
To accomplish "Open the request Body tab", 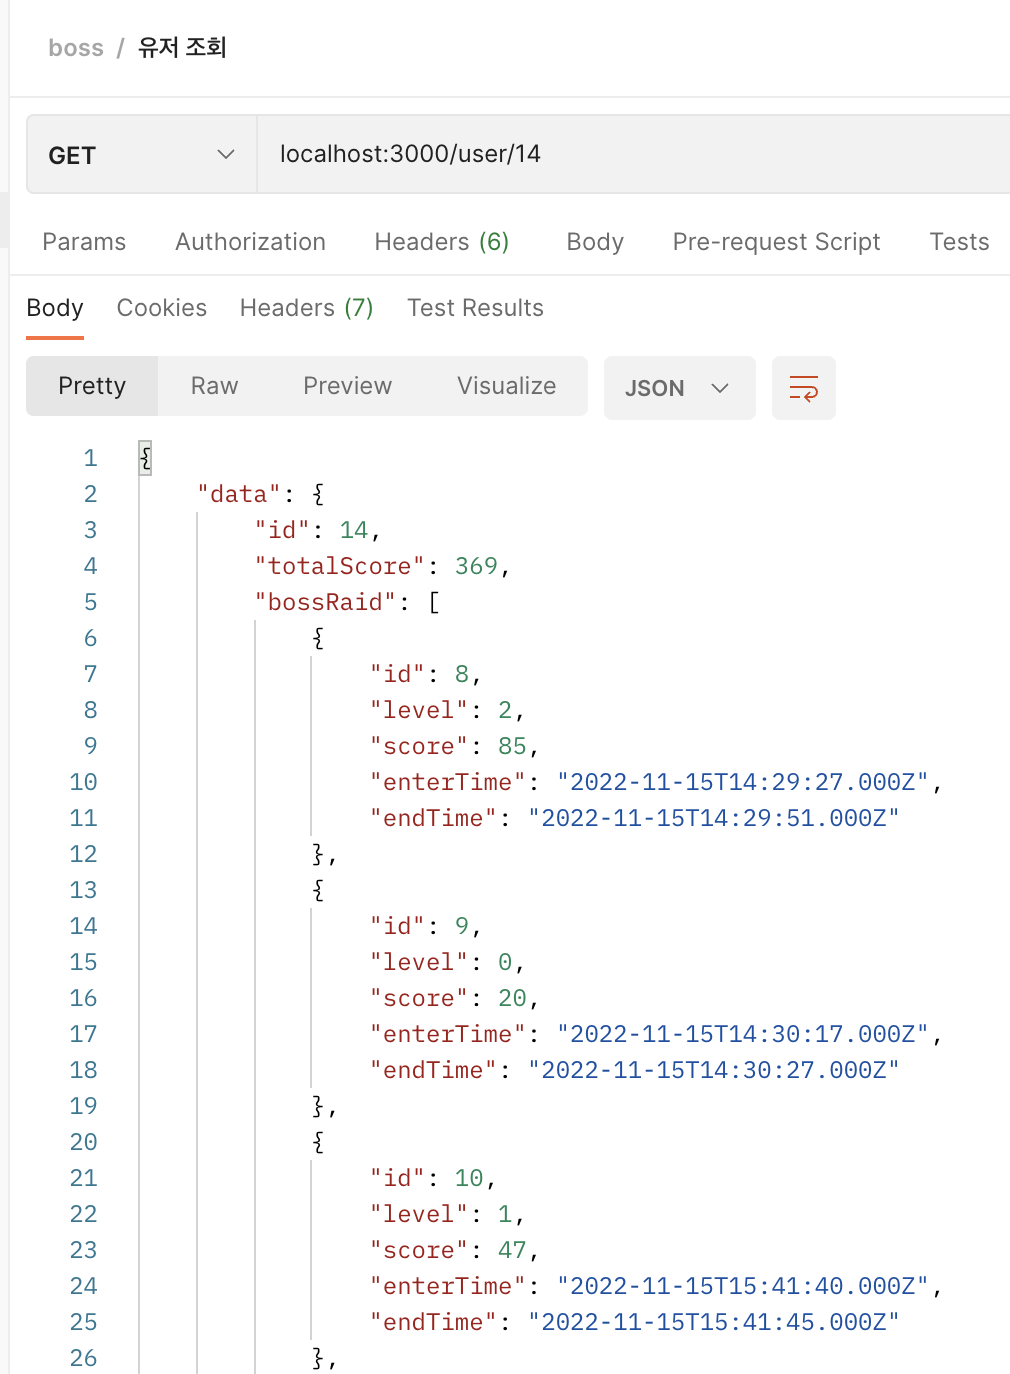I will click(594, 241).
